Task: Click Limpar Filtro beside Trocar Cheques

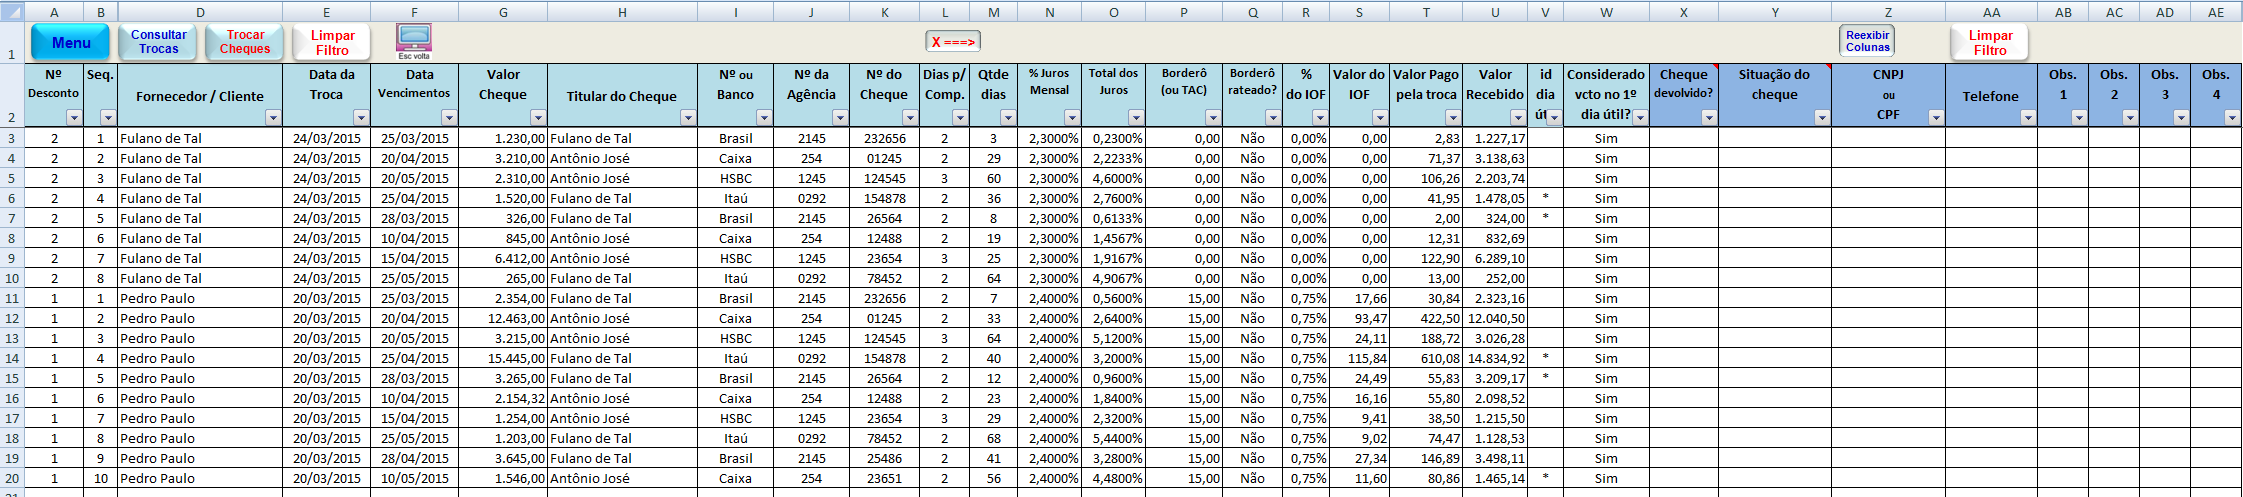Action: pos(332,43)
